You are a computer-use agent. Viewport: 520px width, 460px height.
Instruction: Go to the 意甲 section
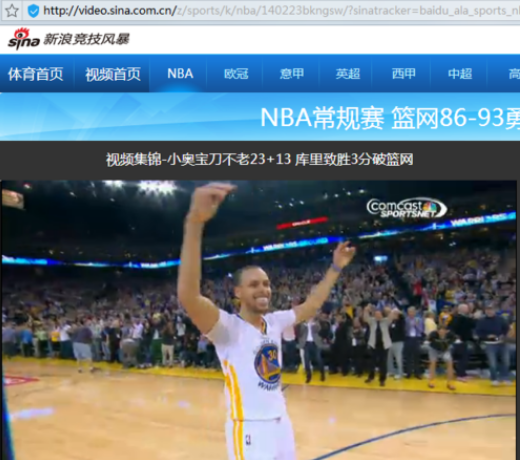292,74
